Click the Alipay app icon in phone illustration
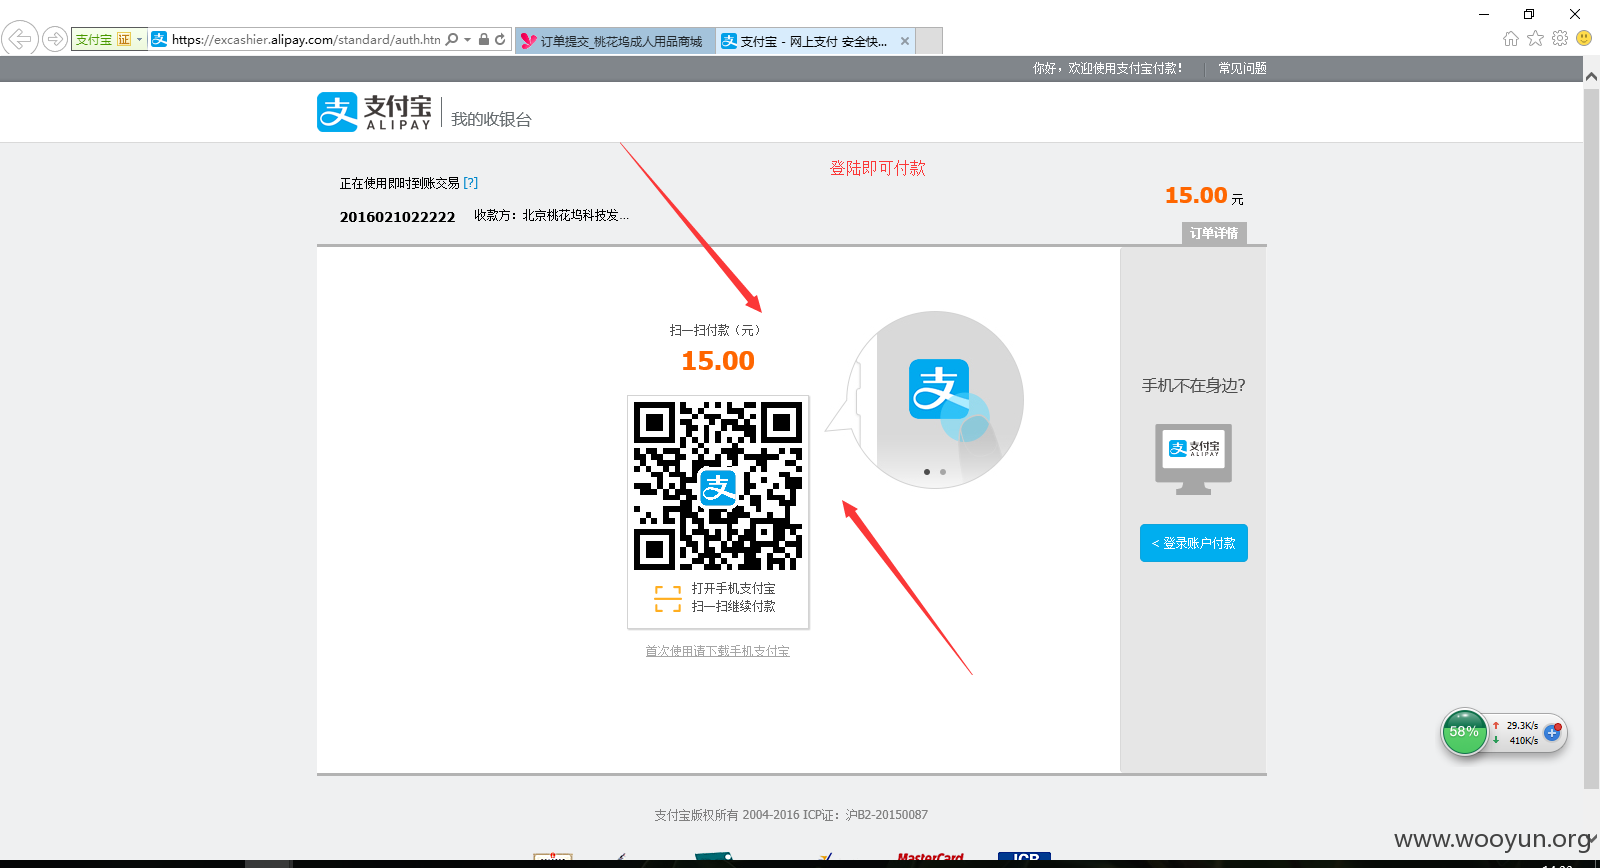Viewport: 1600px width, 868px height. [x=939, y=389]
